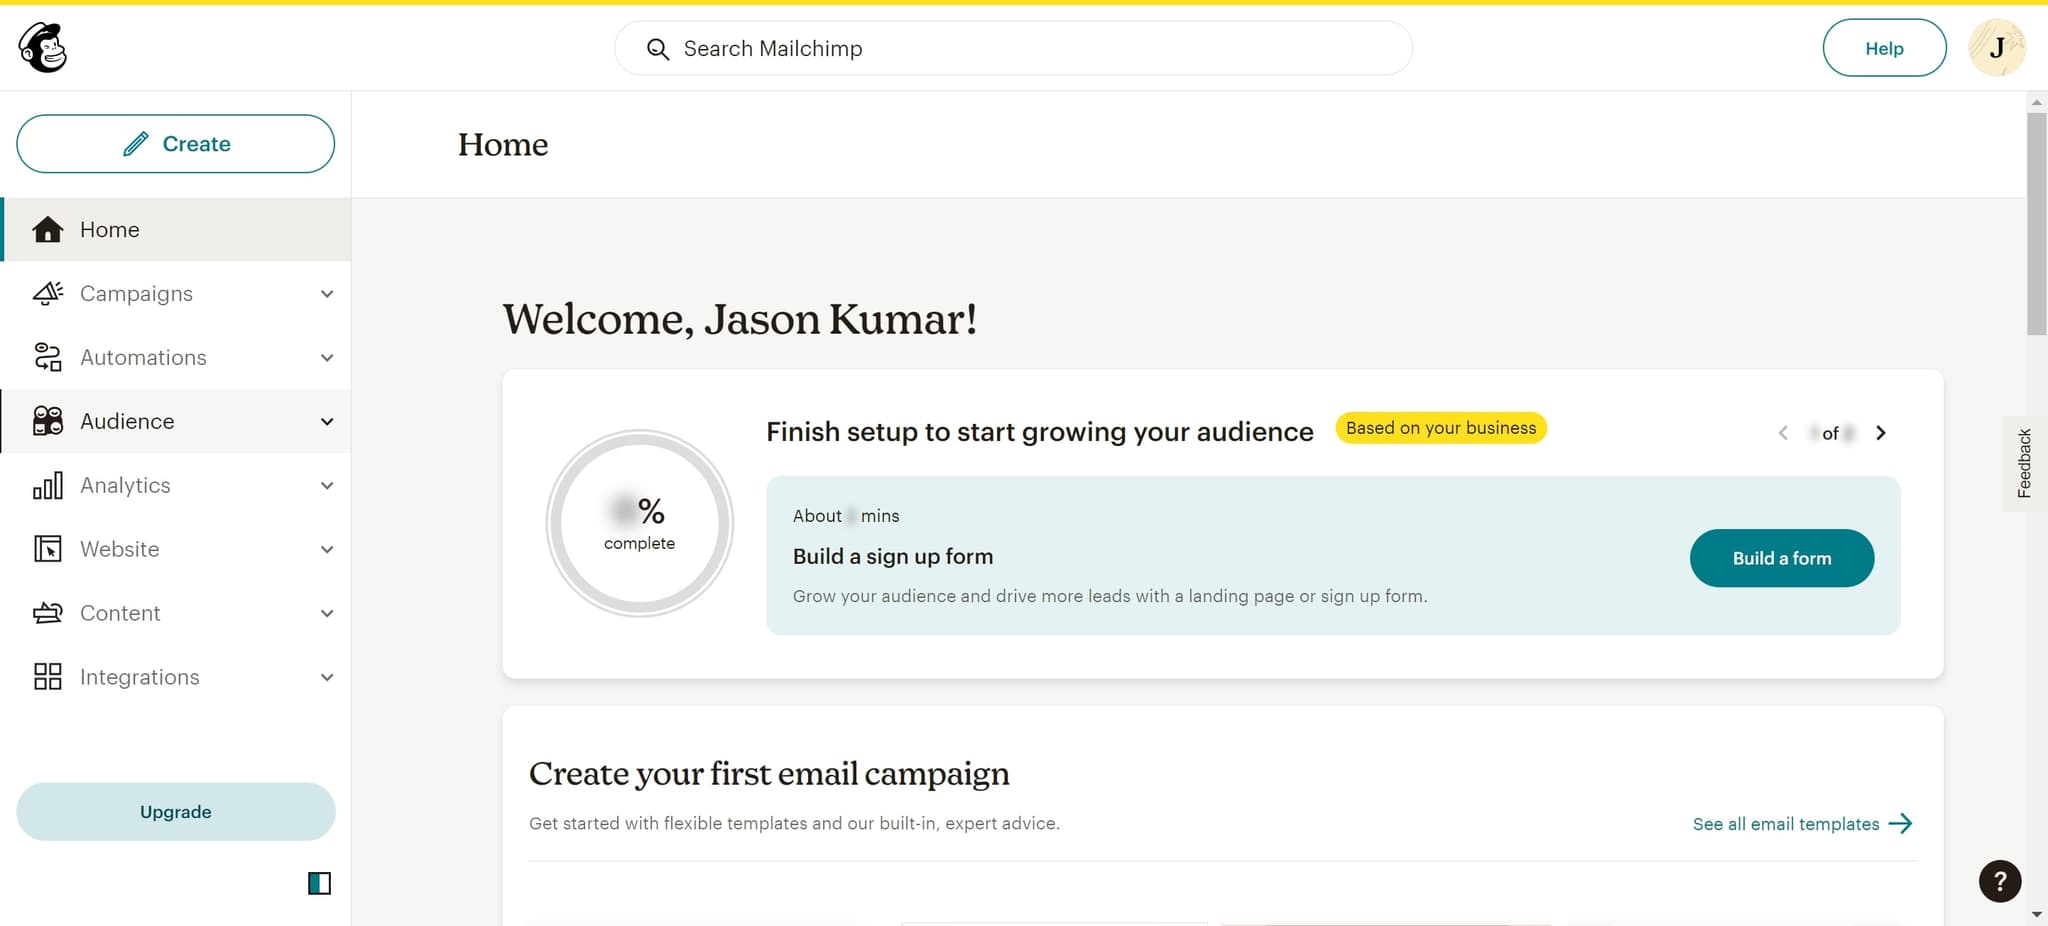Advance the setup carousel with right arrow
Screen dimensions: 2048x926
pos(1880,432)
